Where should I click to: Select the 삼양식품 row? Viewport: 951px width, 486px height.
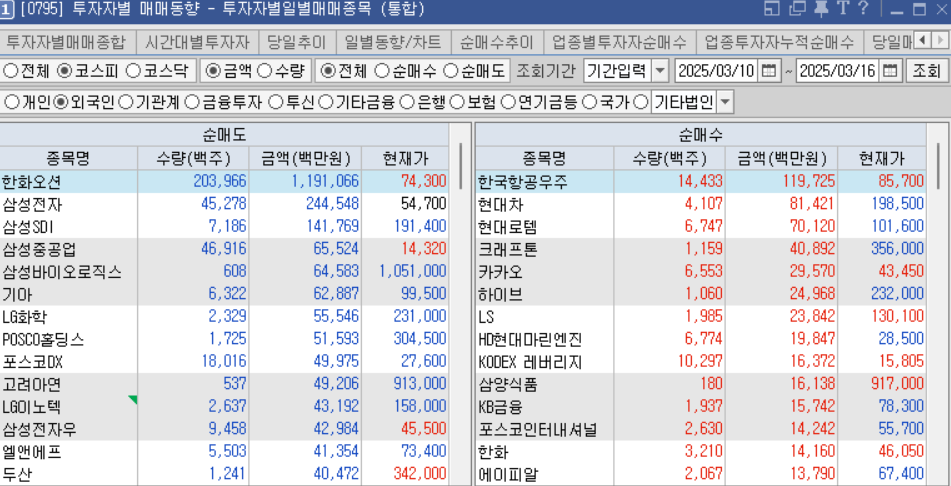pos(701,385)
